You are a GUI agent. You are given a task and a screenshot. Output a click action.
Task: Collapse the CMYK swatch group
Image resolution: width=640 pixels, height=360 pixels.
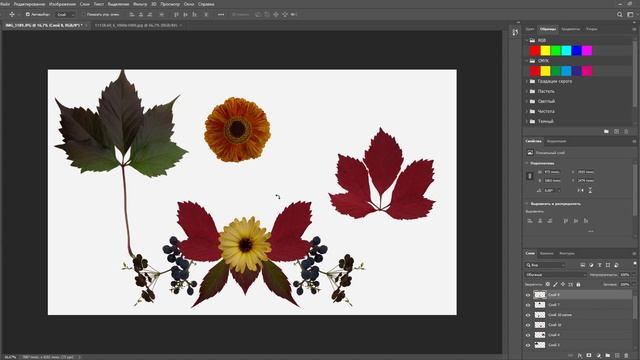point(527,61)
